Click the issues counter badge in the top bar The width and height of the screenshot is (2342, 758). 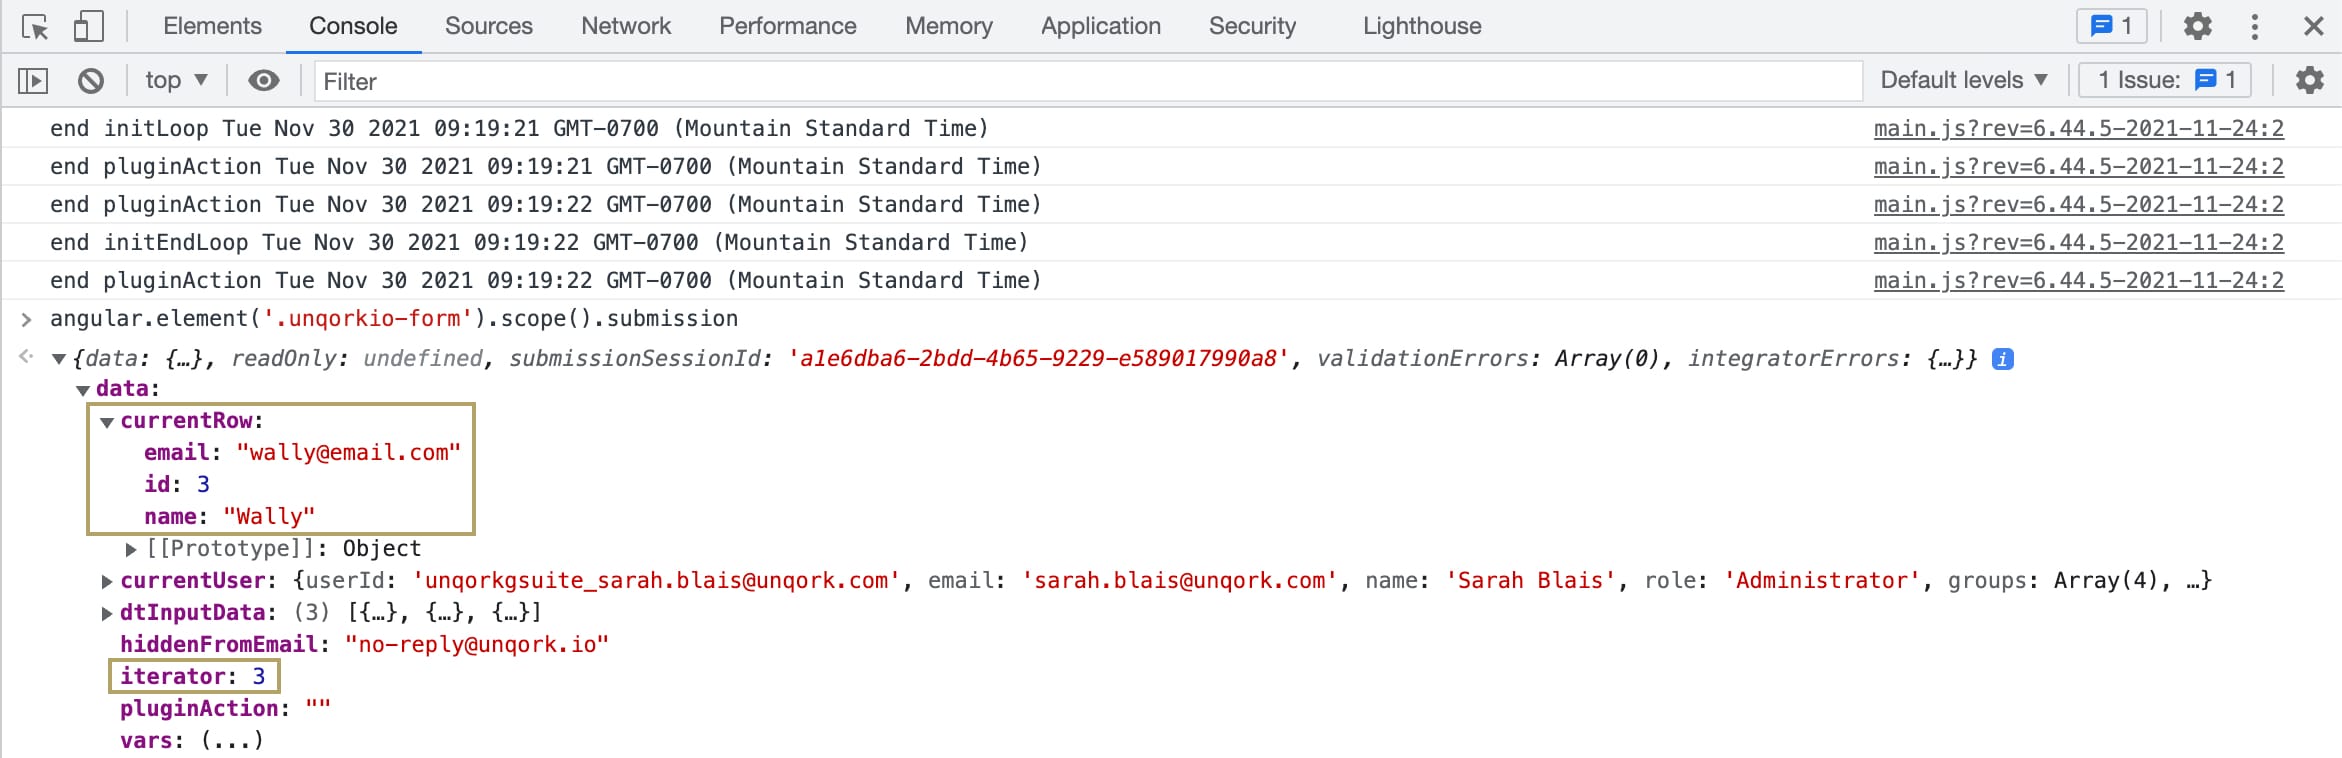point(2112,26)
